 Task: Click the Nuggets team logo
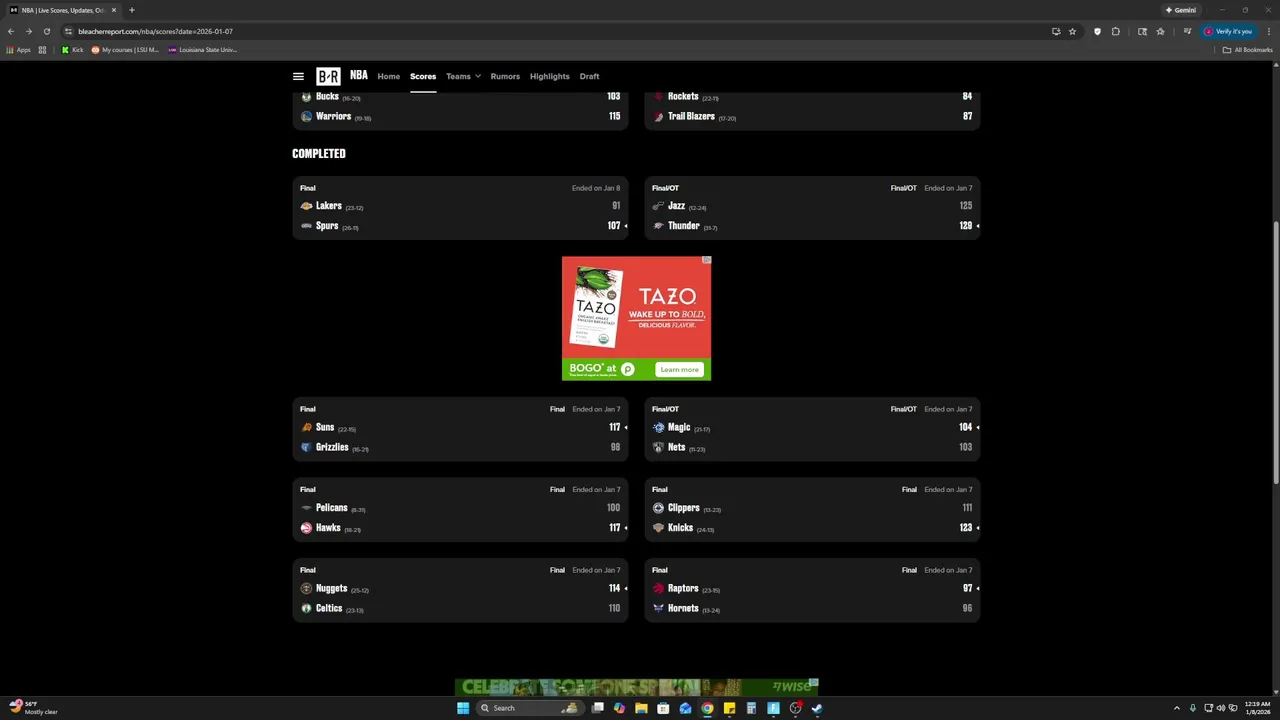click(x=306, y=588)
